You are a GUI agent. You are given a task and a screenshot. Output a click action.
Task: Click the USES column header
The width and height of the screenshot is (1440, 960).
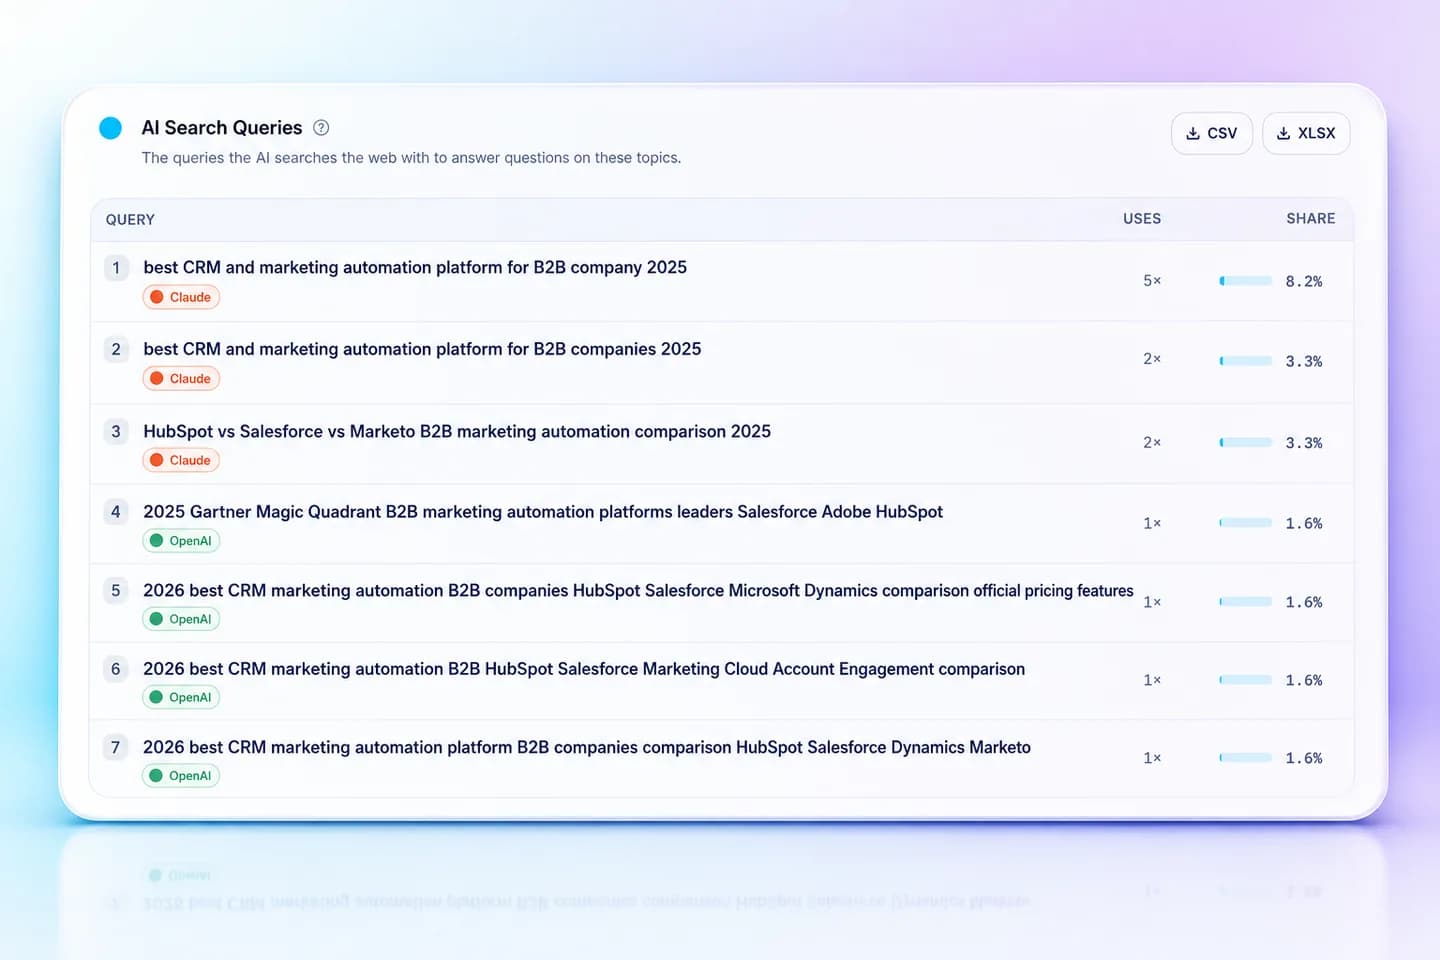(x=1142, y=219)
